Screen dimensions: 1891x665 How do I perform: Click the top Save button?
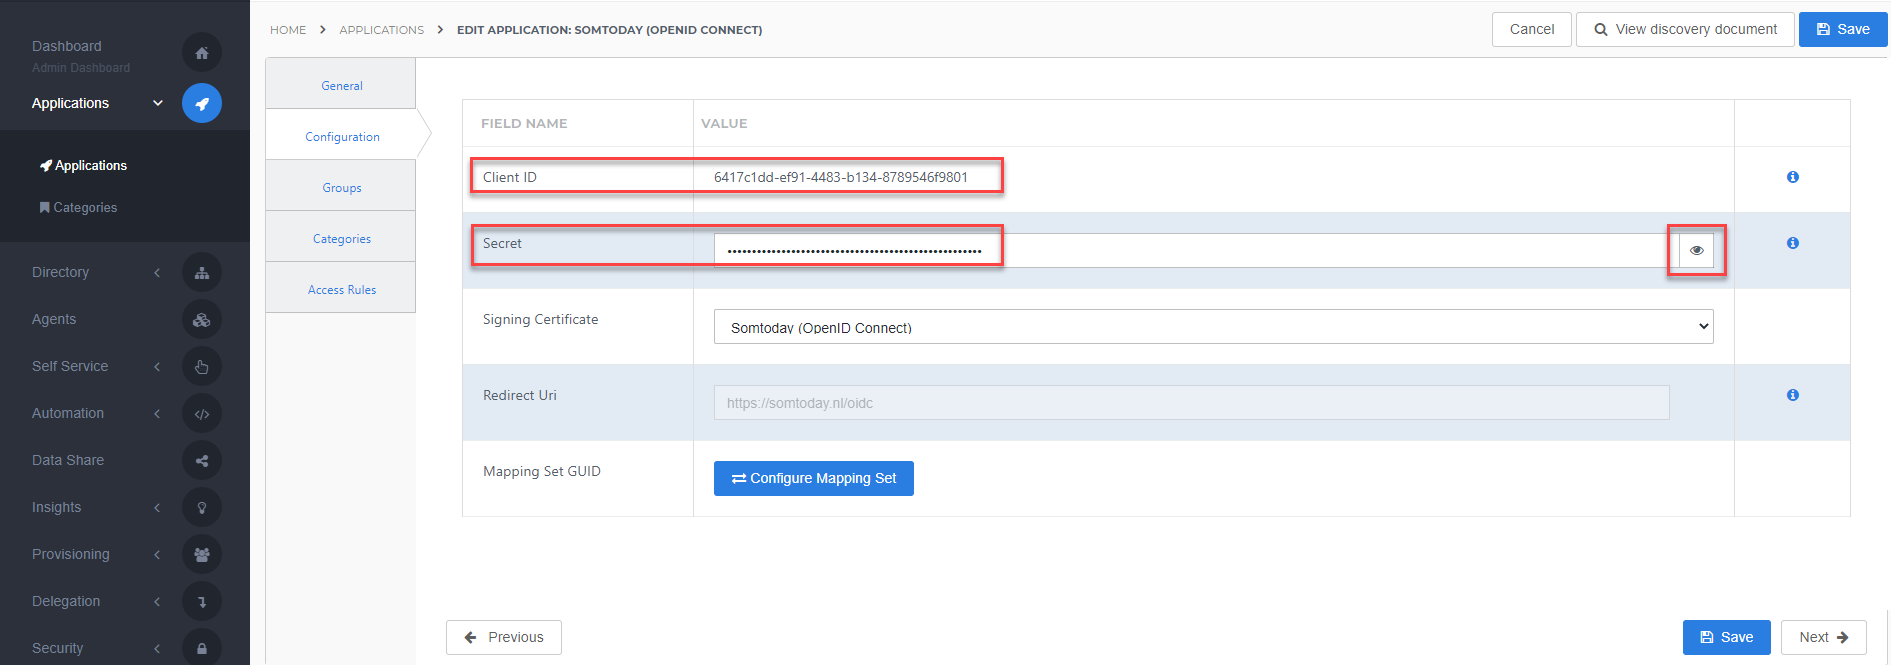(x=1843, y=29)
